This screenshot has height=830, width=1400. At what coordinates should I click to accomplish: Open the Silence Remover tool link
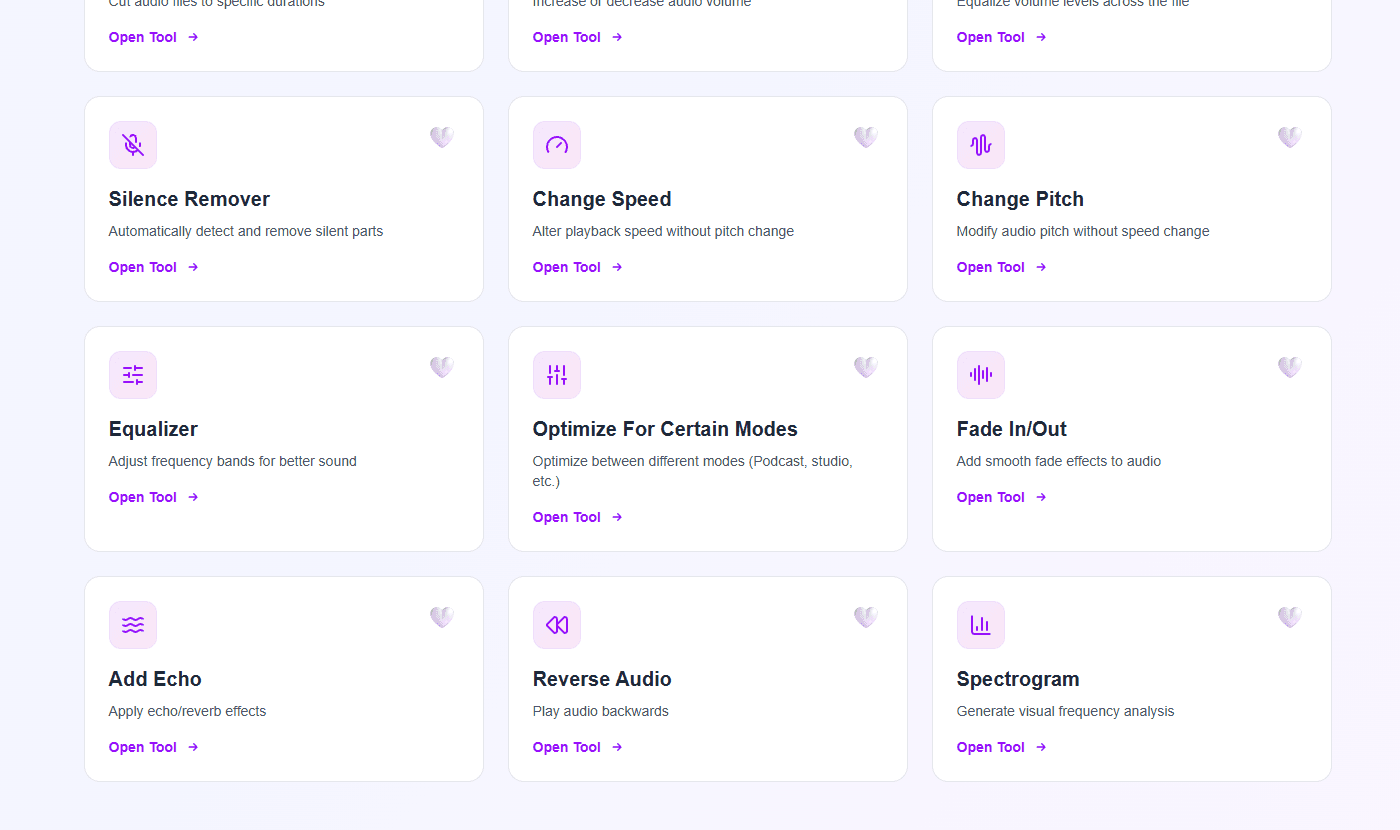coord(154,267)
